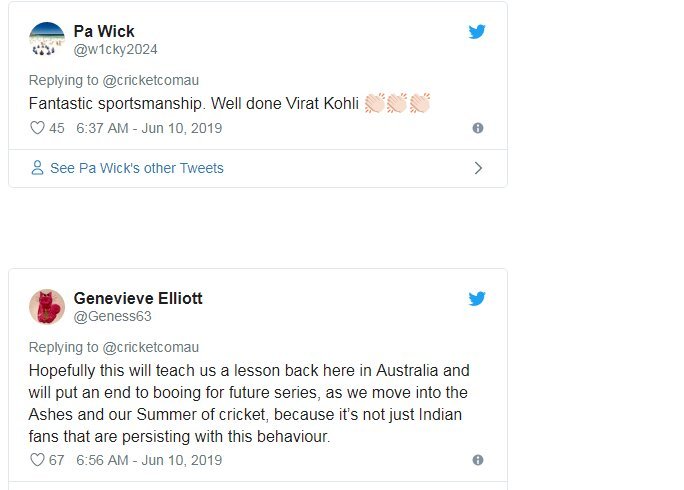The width and height of the screenshot is (684, 490).
Task: Visit the @w1cky2024 handle
Action: (116, 49)
